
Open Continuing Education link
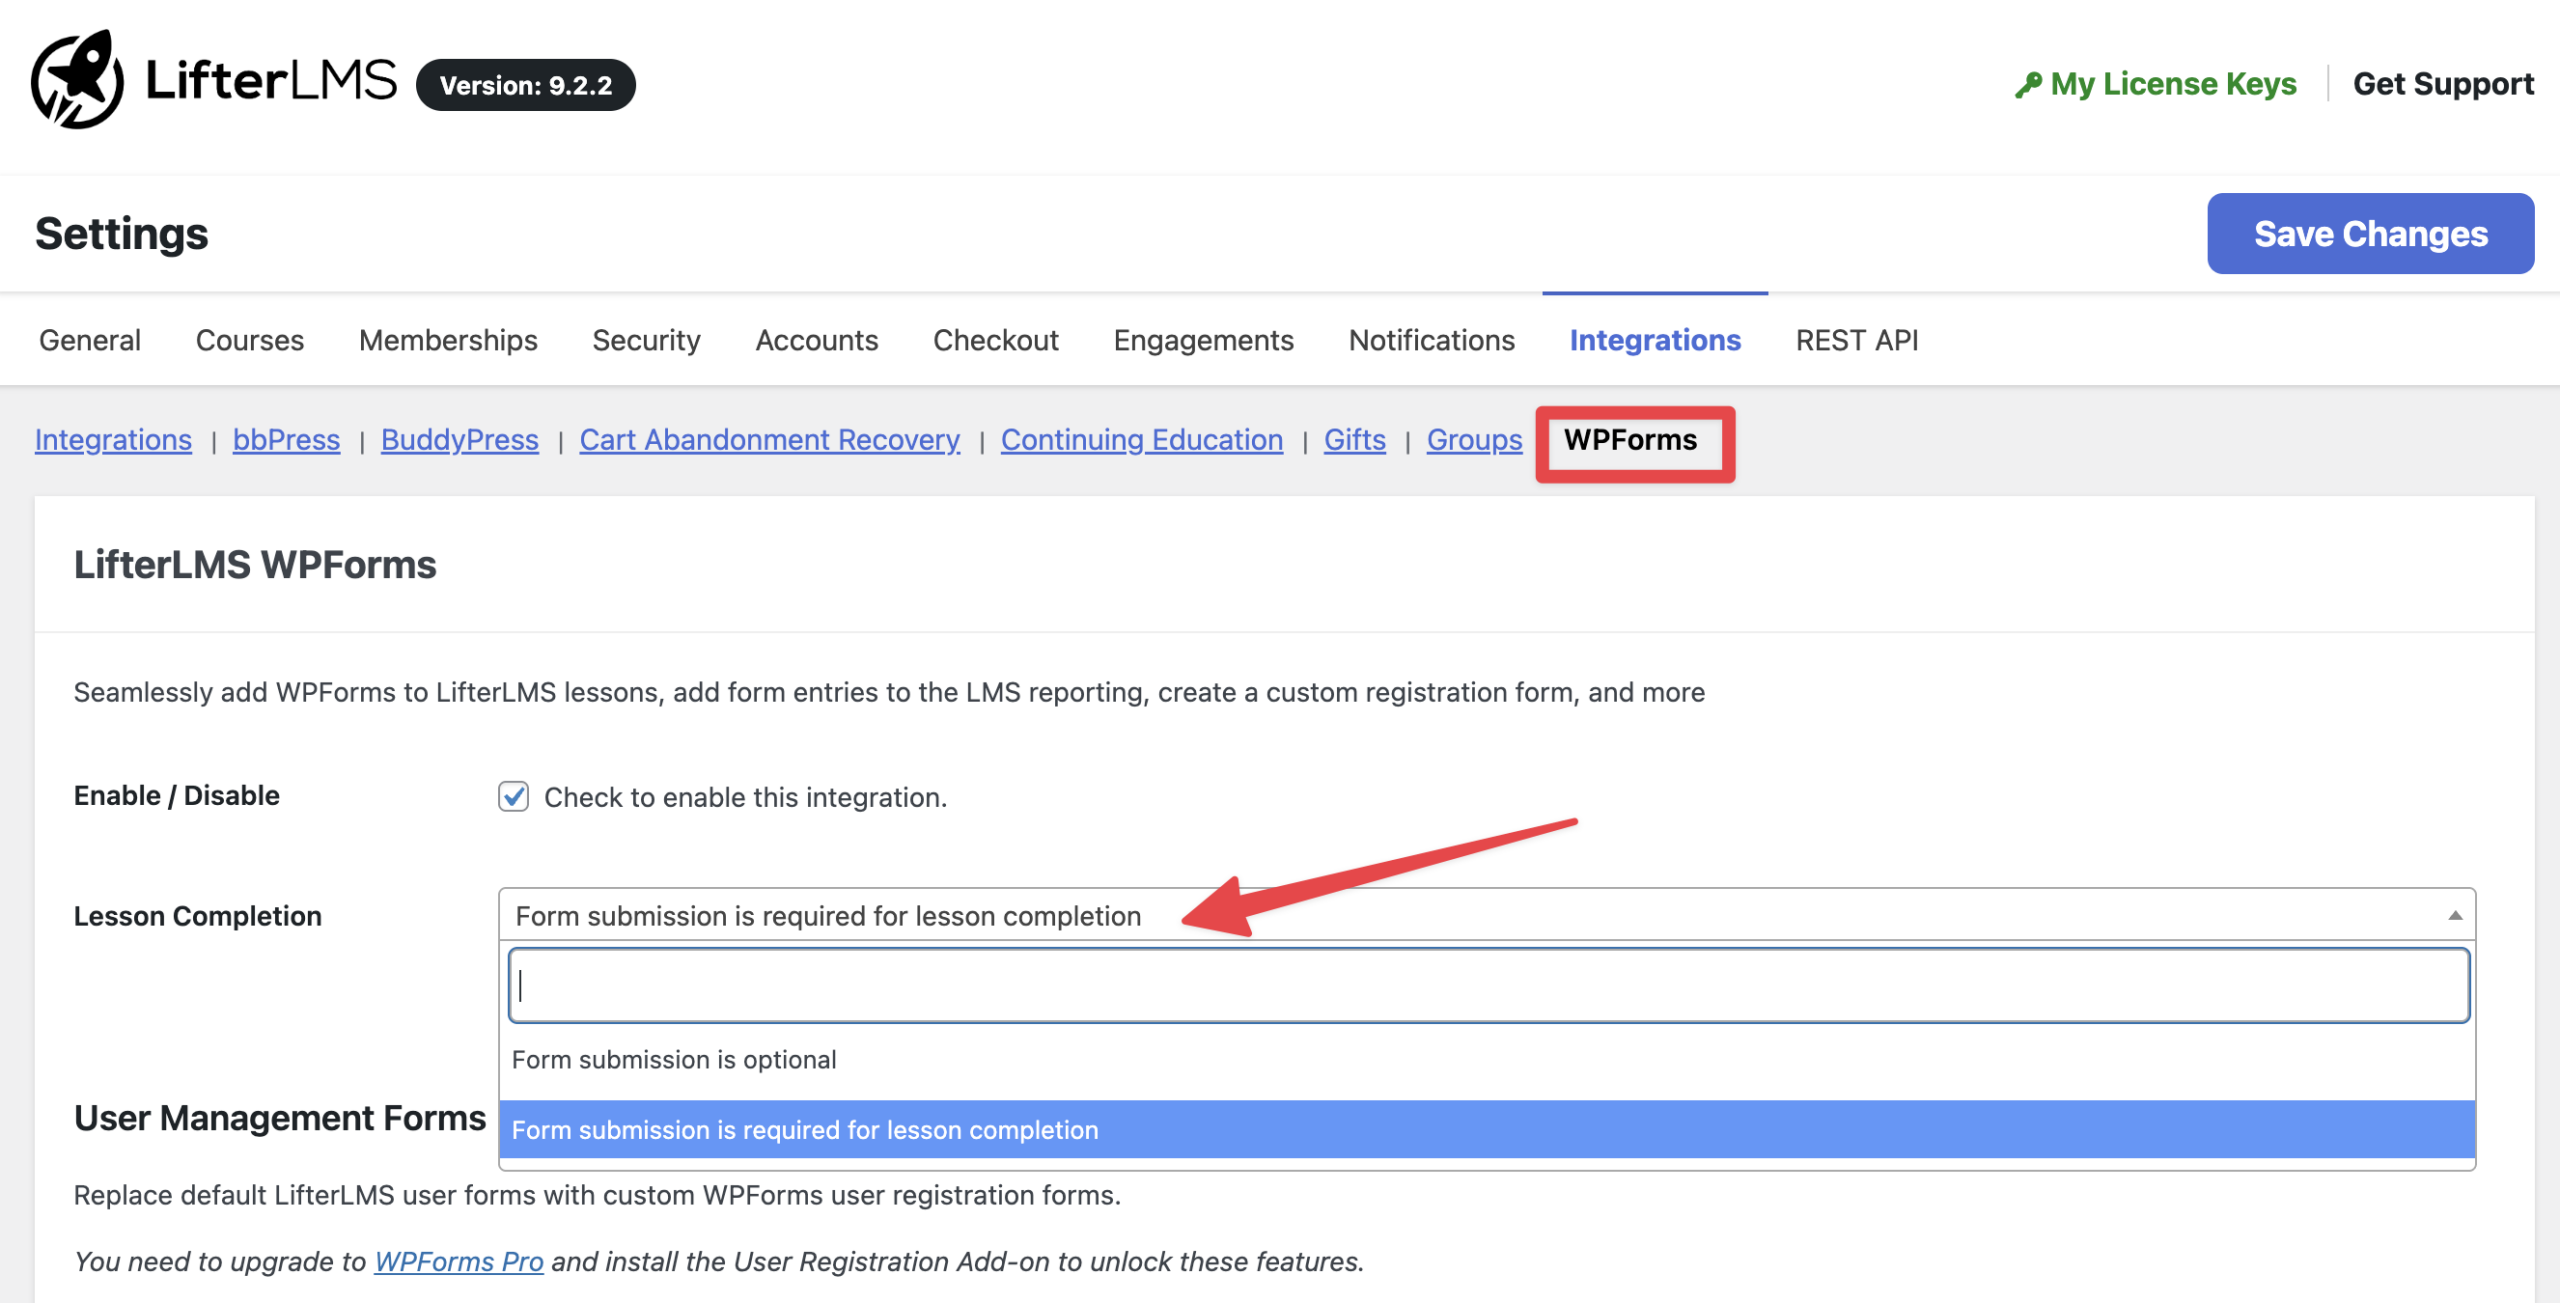point(1141,440)
